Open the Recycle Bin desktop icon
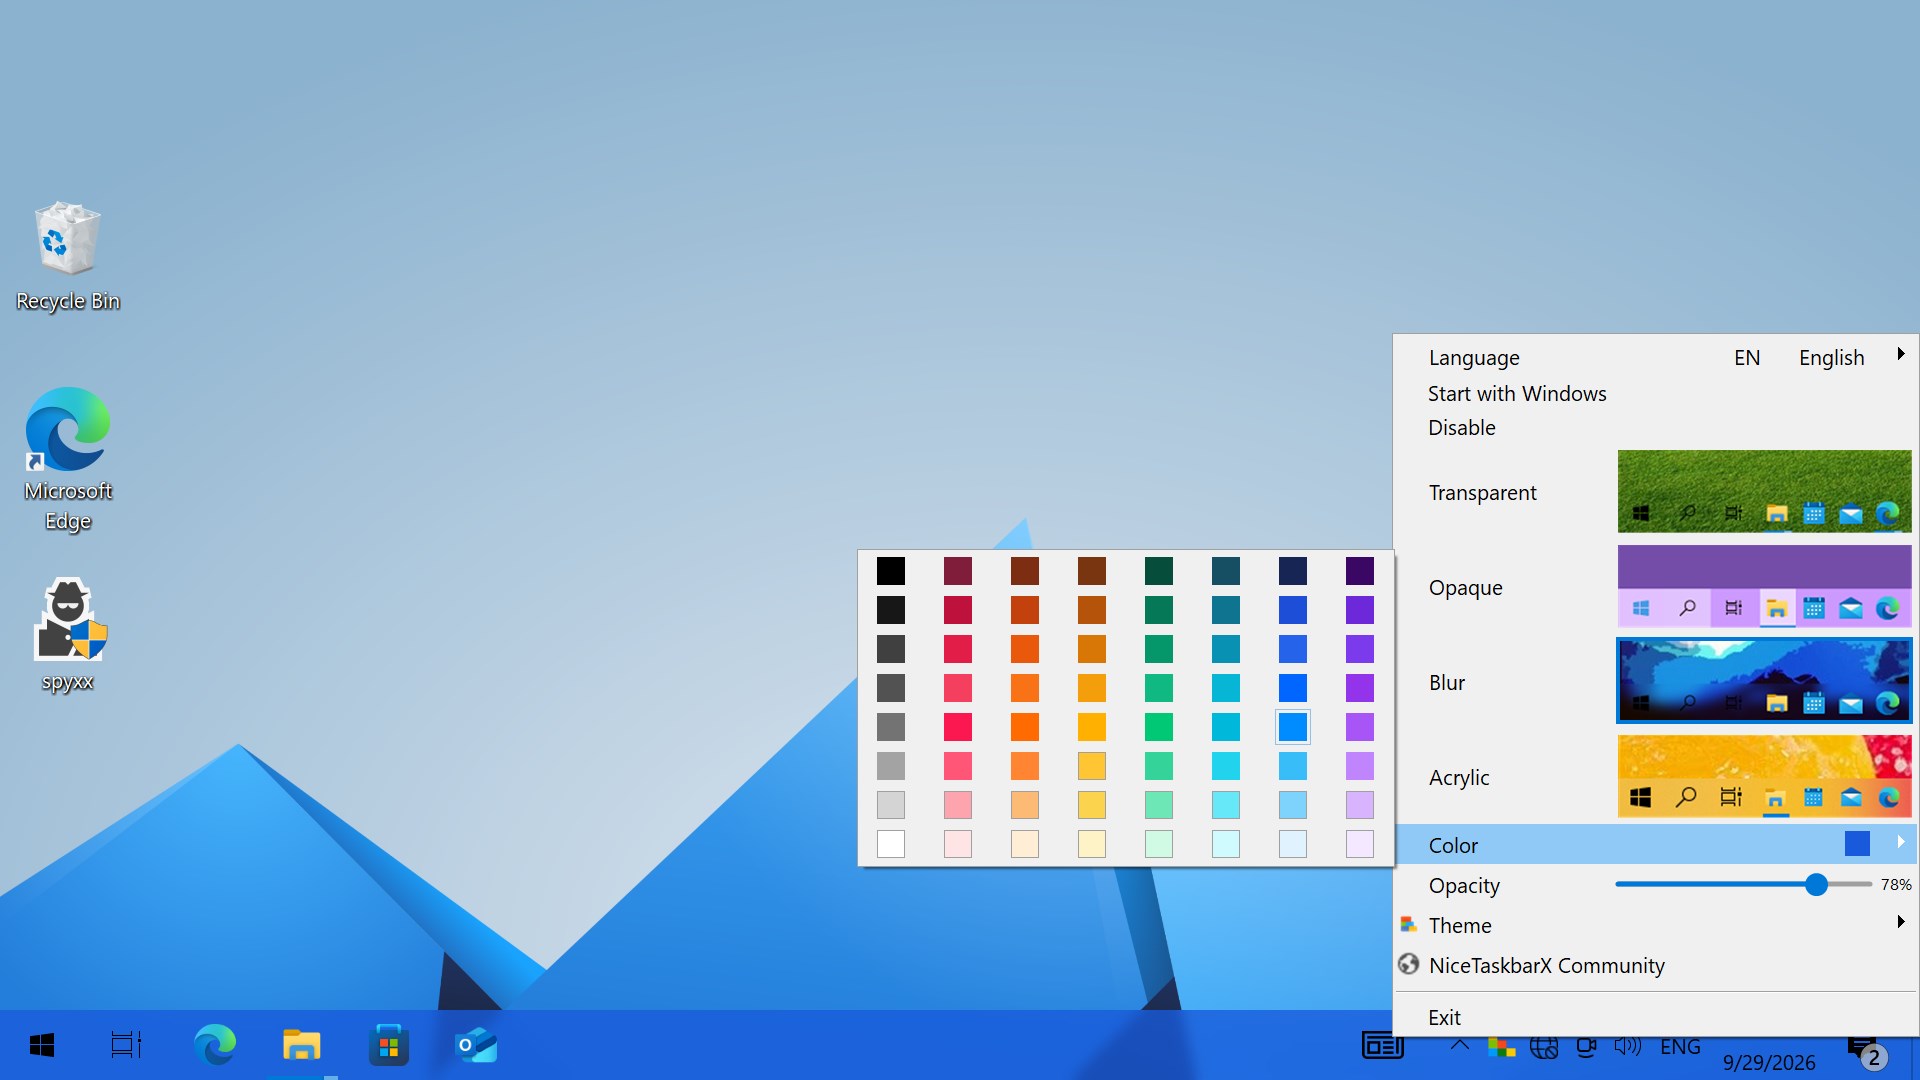The width and height of the screenshot is (1920, 1080). 68,257
